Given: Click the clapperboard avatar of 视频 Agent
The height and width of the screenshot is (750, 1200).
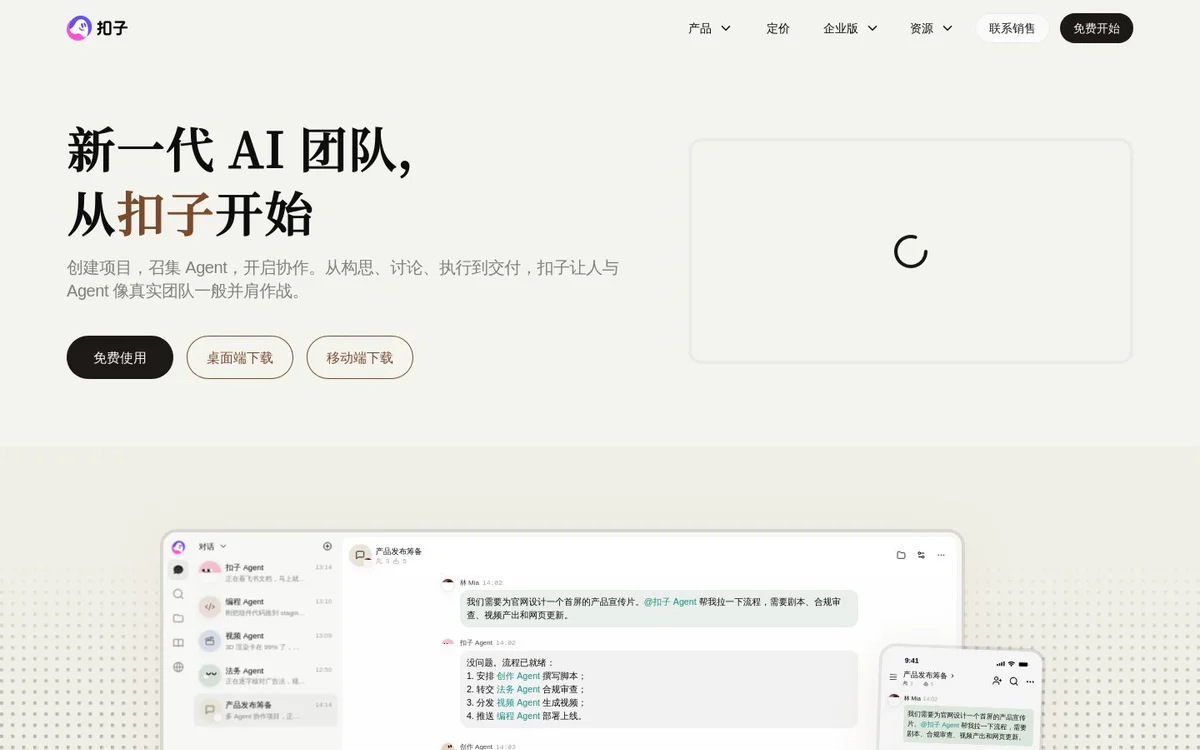Looking at the screenshot, I should 209,641.
